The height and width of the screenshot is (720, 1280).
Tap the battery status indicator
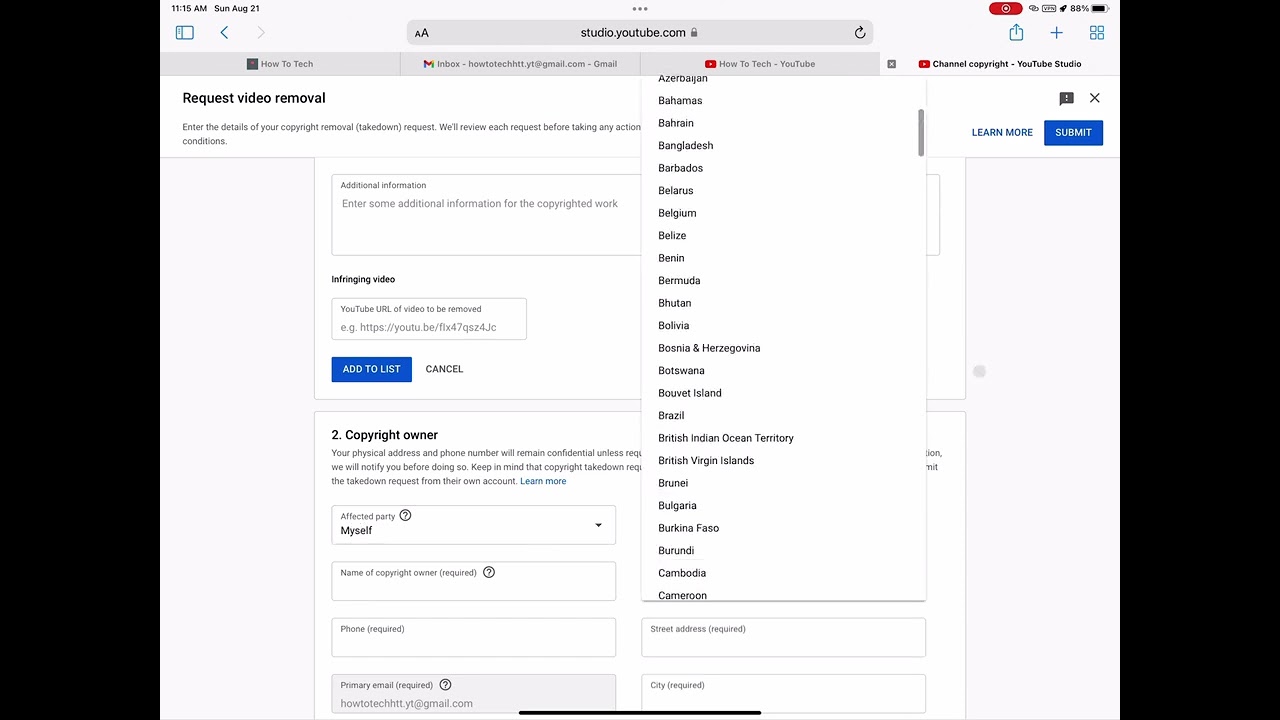tap(1099, 9)
